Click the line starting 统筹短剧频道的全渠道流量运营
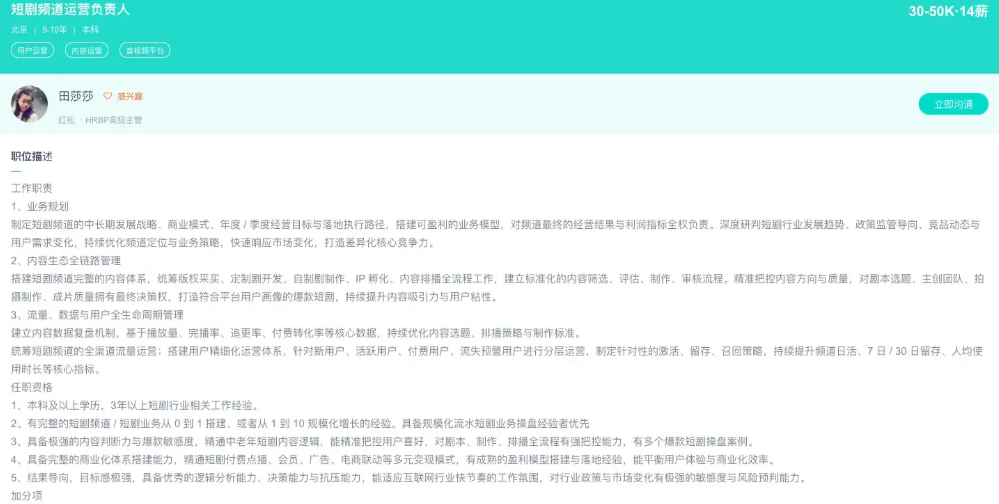 pyautogui.click(x=497, y=360)
